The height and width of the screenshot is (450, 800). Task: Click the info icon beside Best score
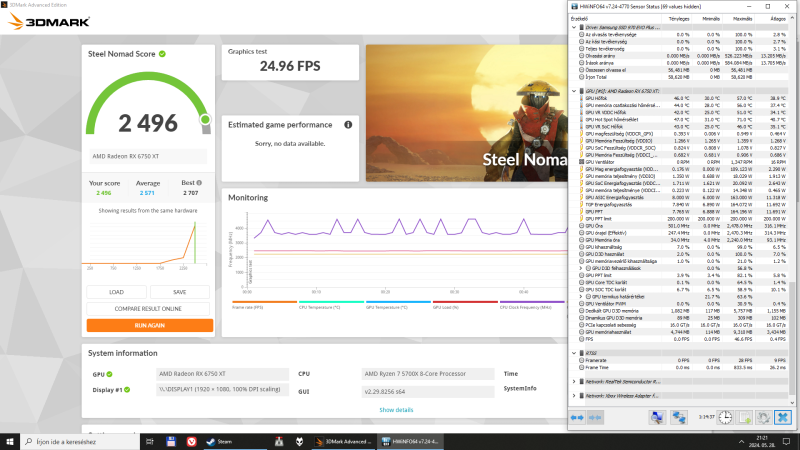point(199,183)
